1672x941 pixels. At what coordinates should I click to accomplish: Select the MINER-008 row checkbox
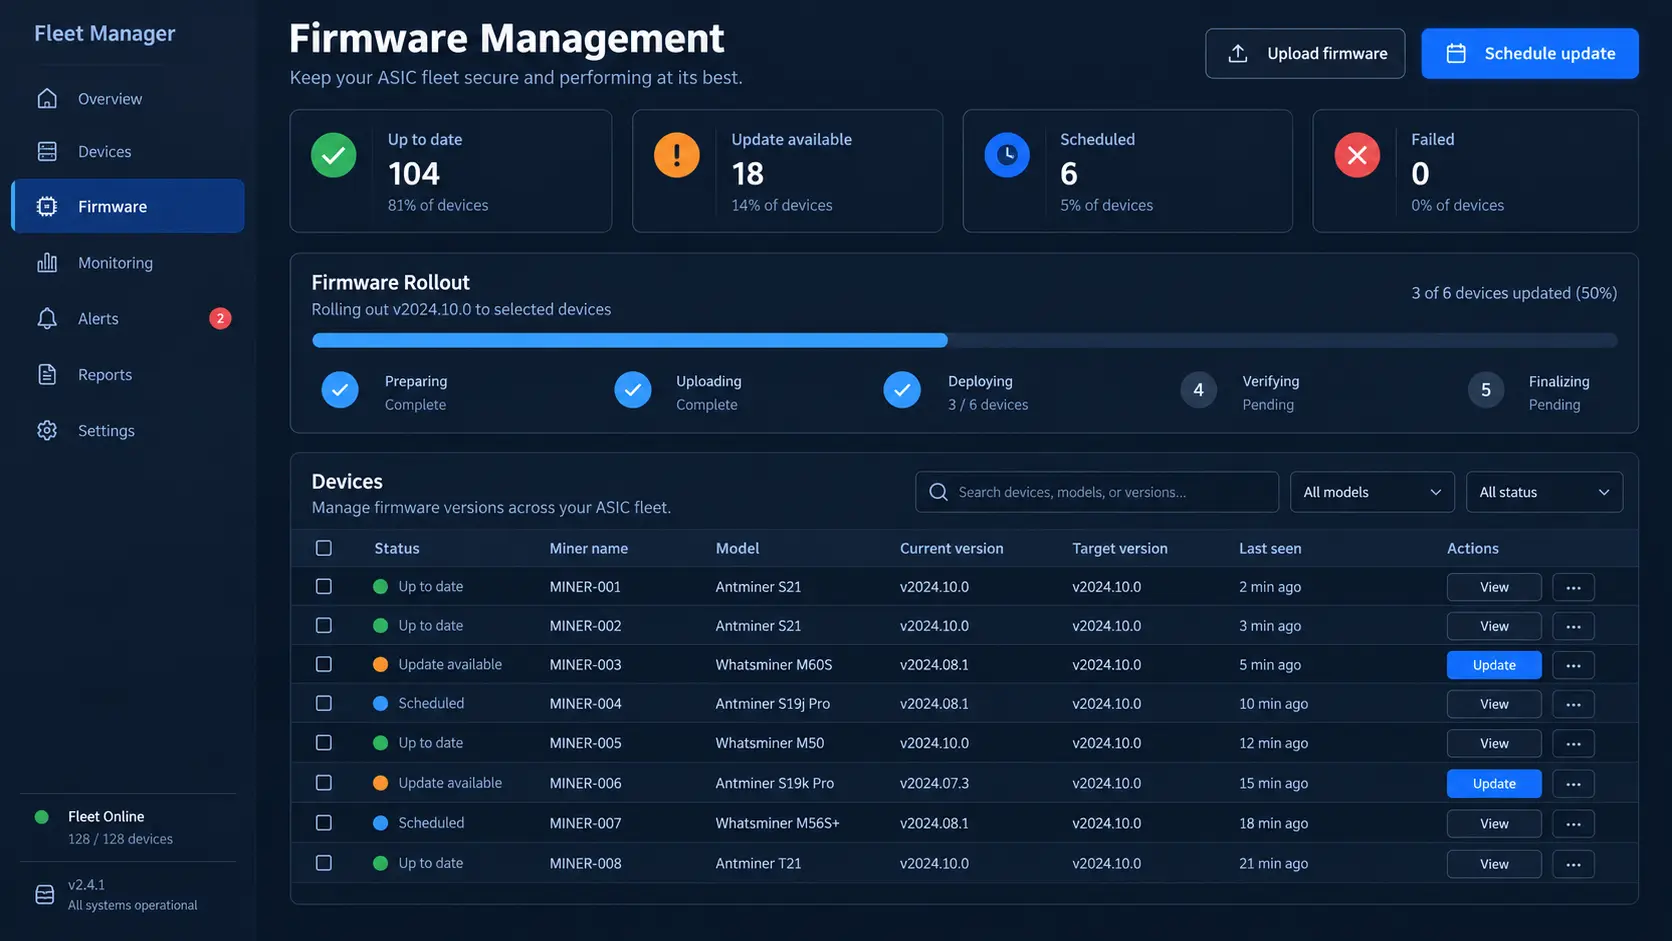pyautogui.click(x=324, y=863)
